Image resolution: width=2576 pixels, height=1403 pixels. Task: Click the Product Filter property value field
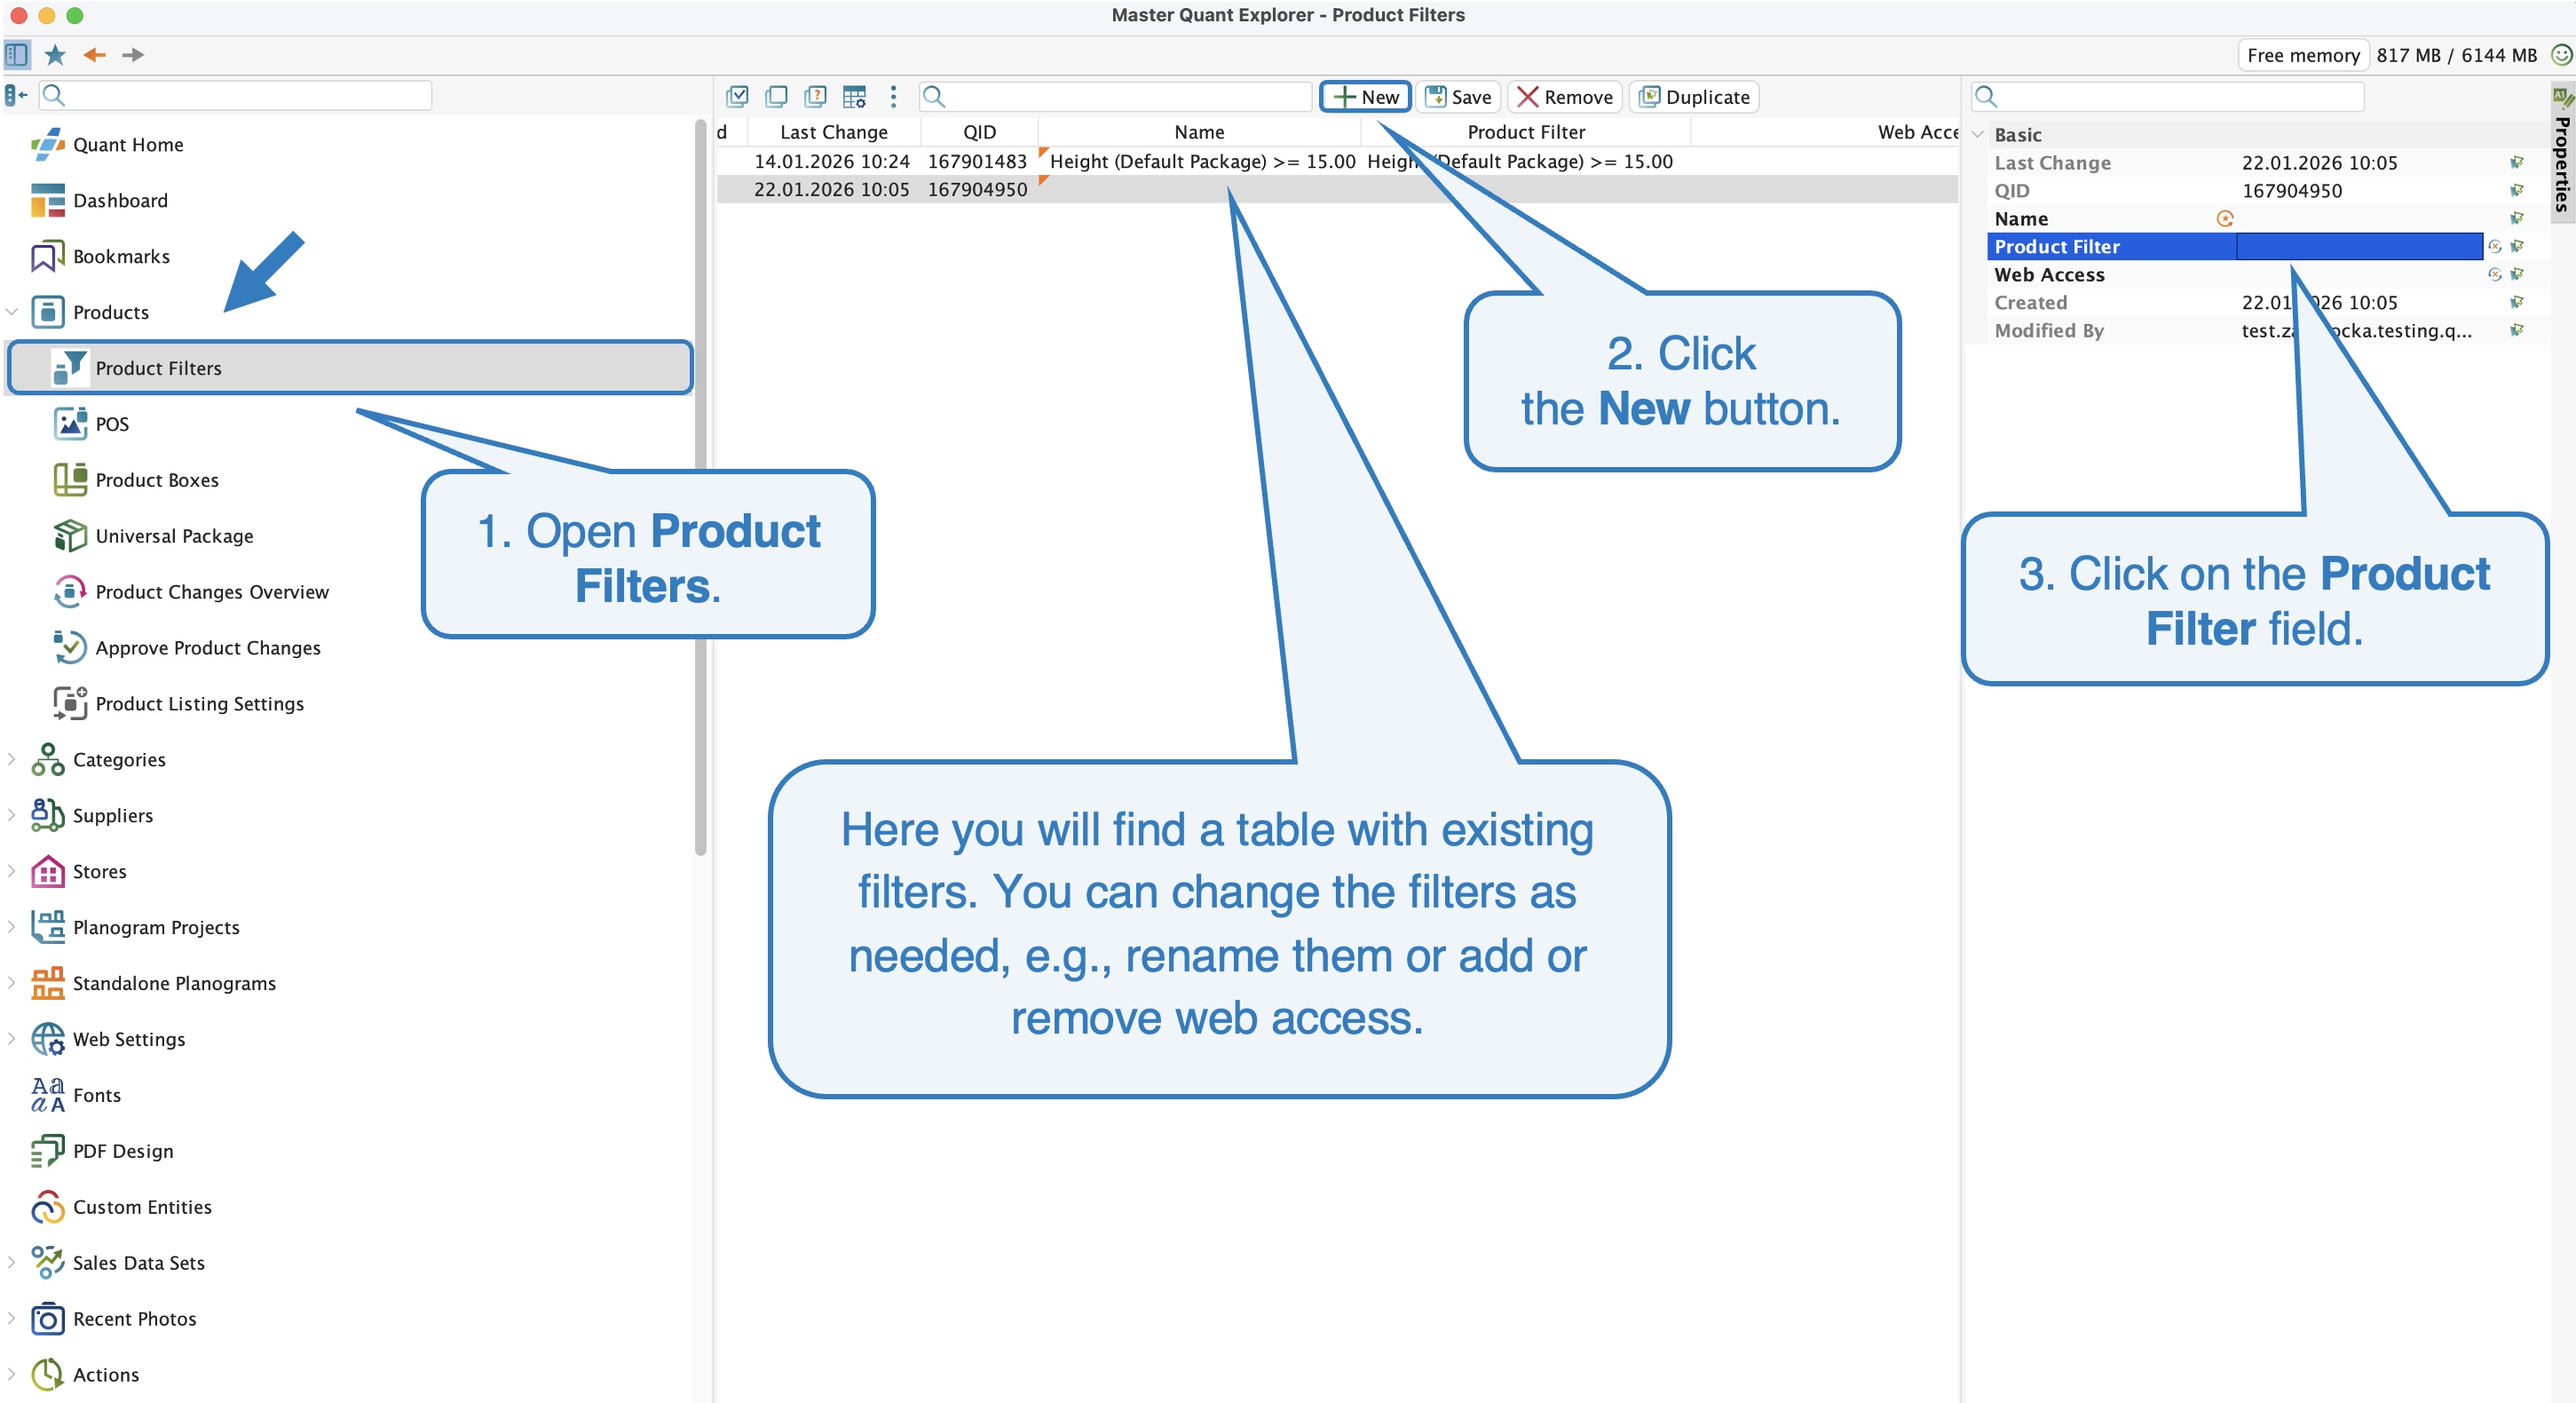[2359, 246]
